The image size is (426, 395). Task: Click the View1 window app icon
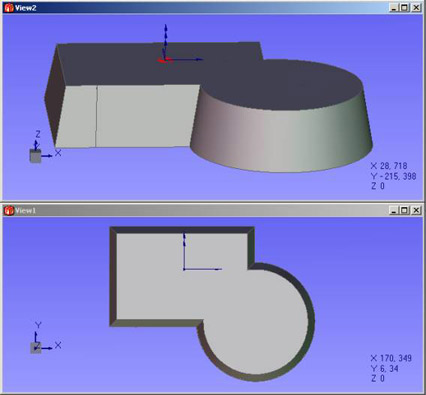[x=9, y=211]
